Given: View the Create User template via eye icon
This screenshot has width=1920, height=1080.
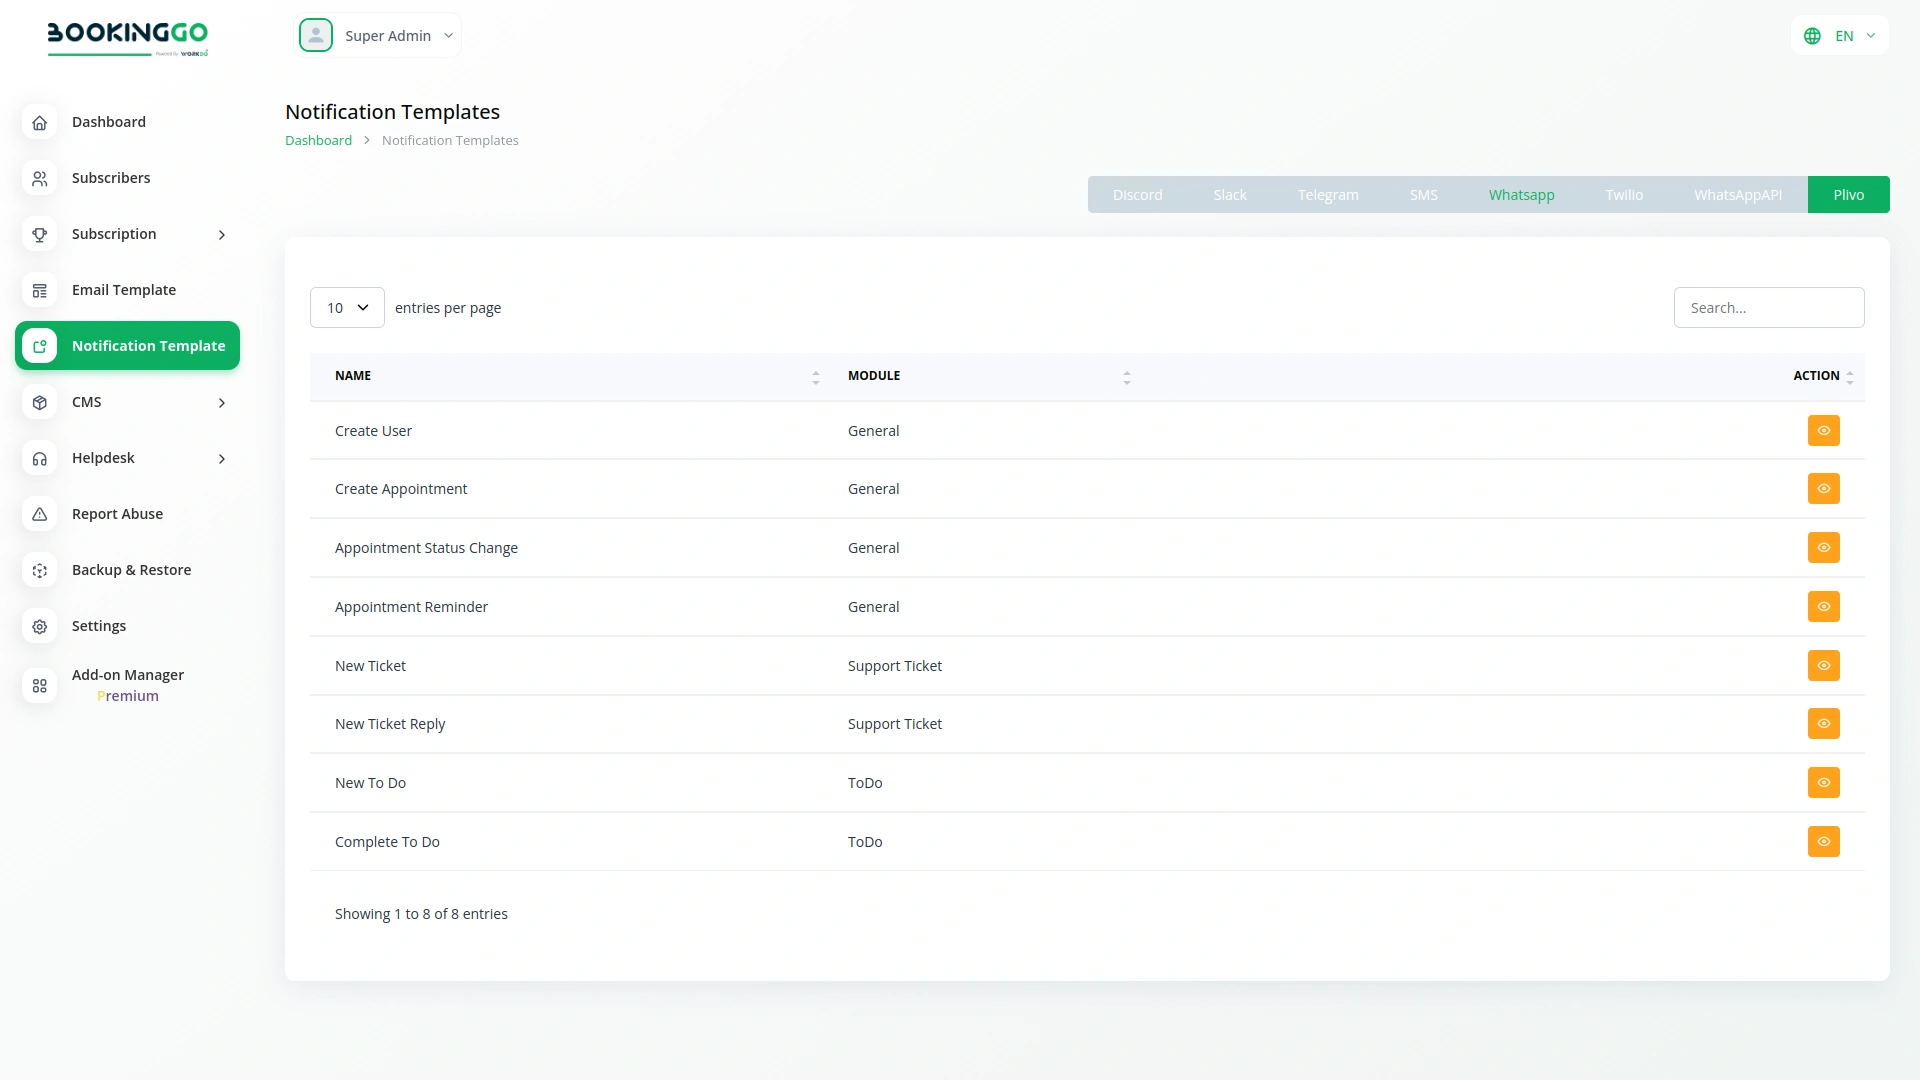Looking at the screenshot, I should (x=1823, y=431).
